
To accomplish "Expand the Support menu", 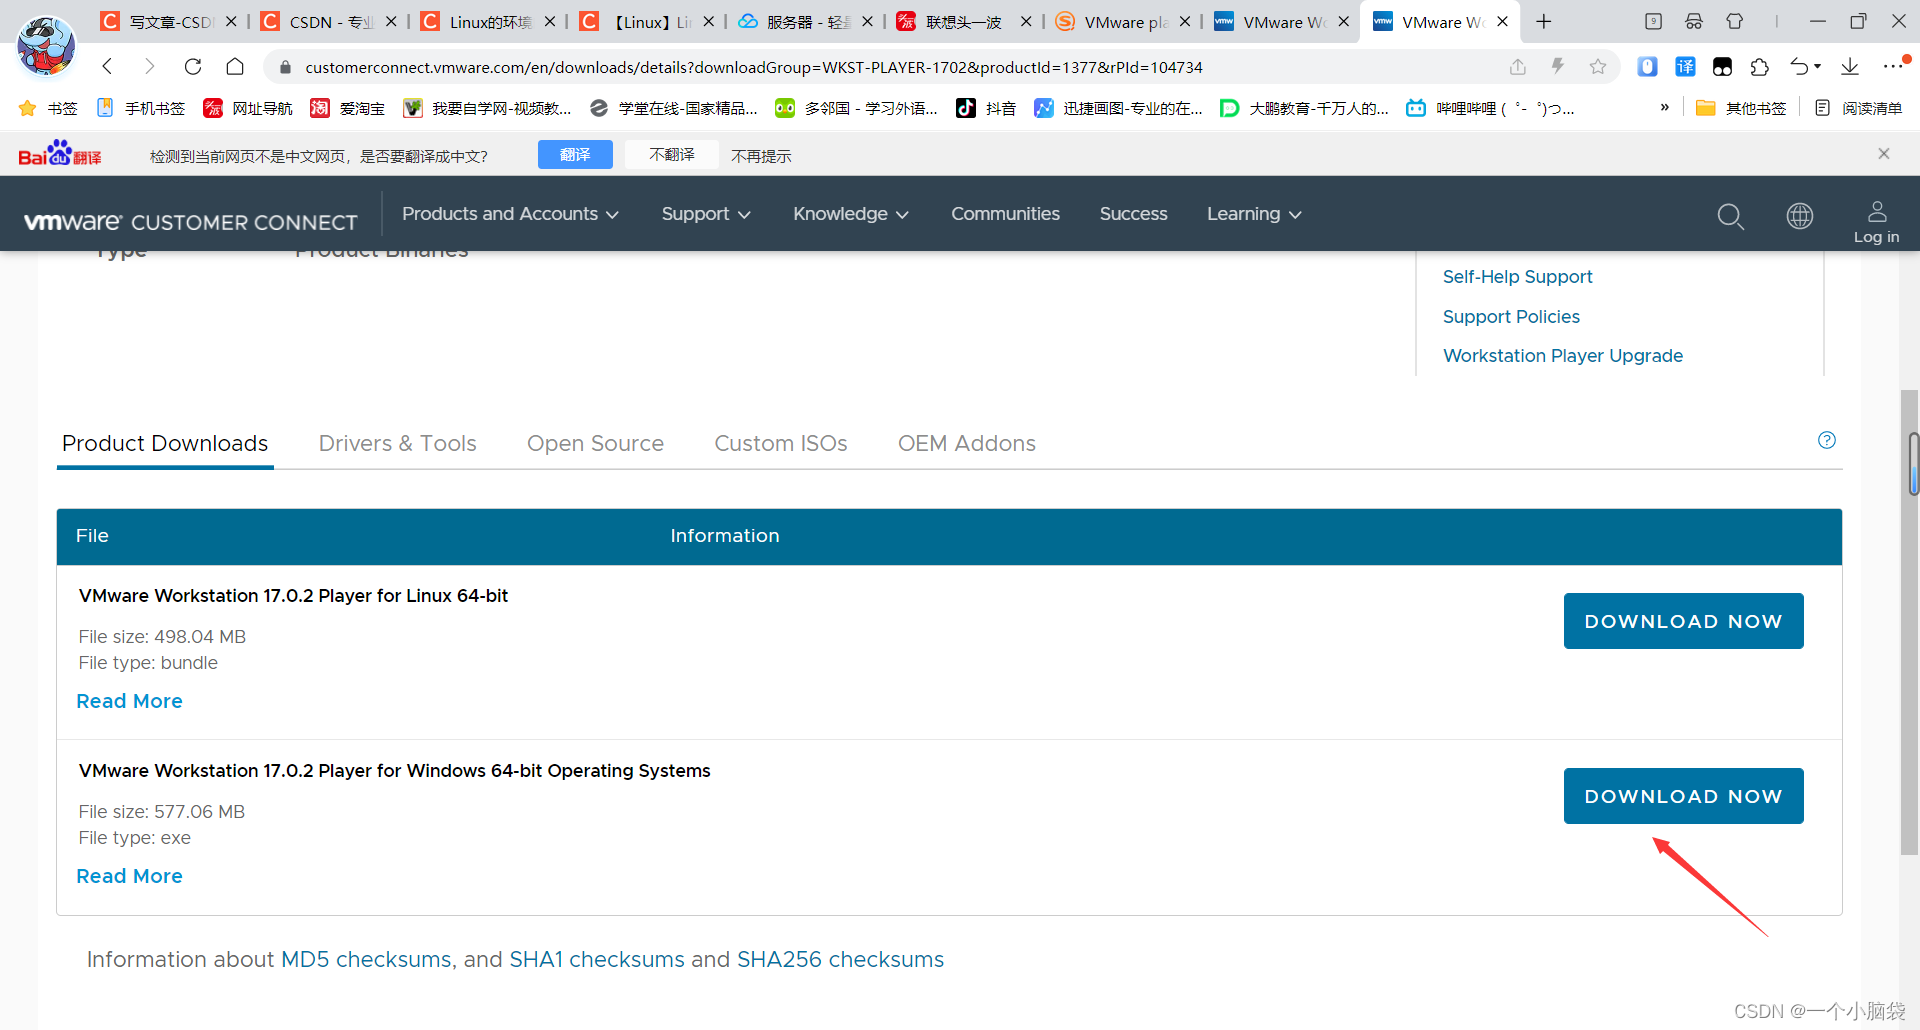I will tap(706, 214).
